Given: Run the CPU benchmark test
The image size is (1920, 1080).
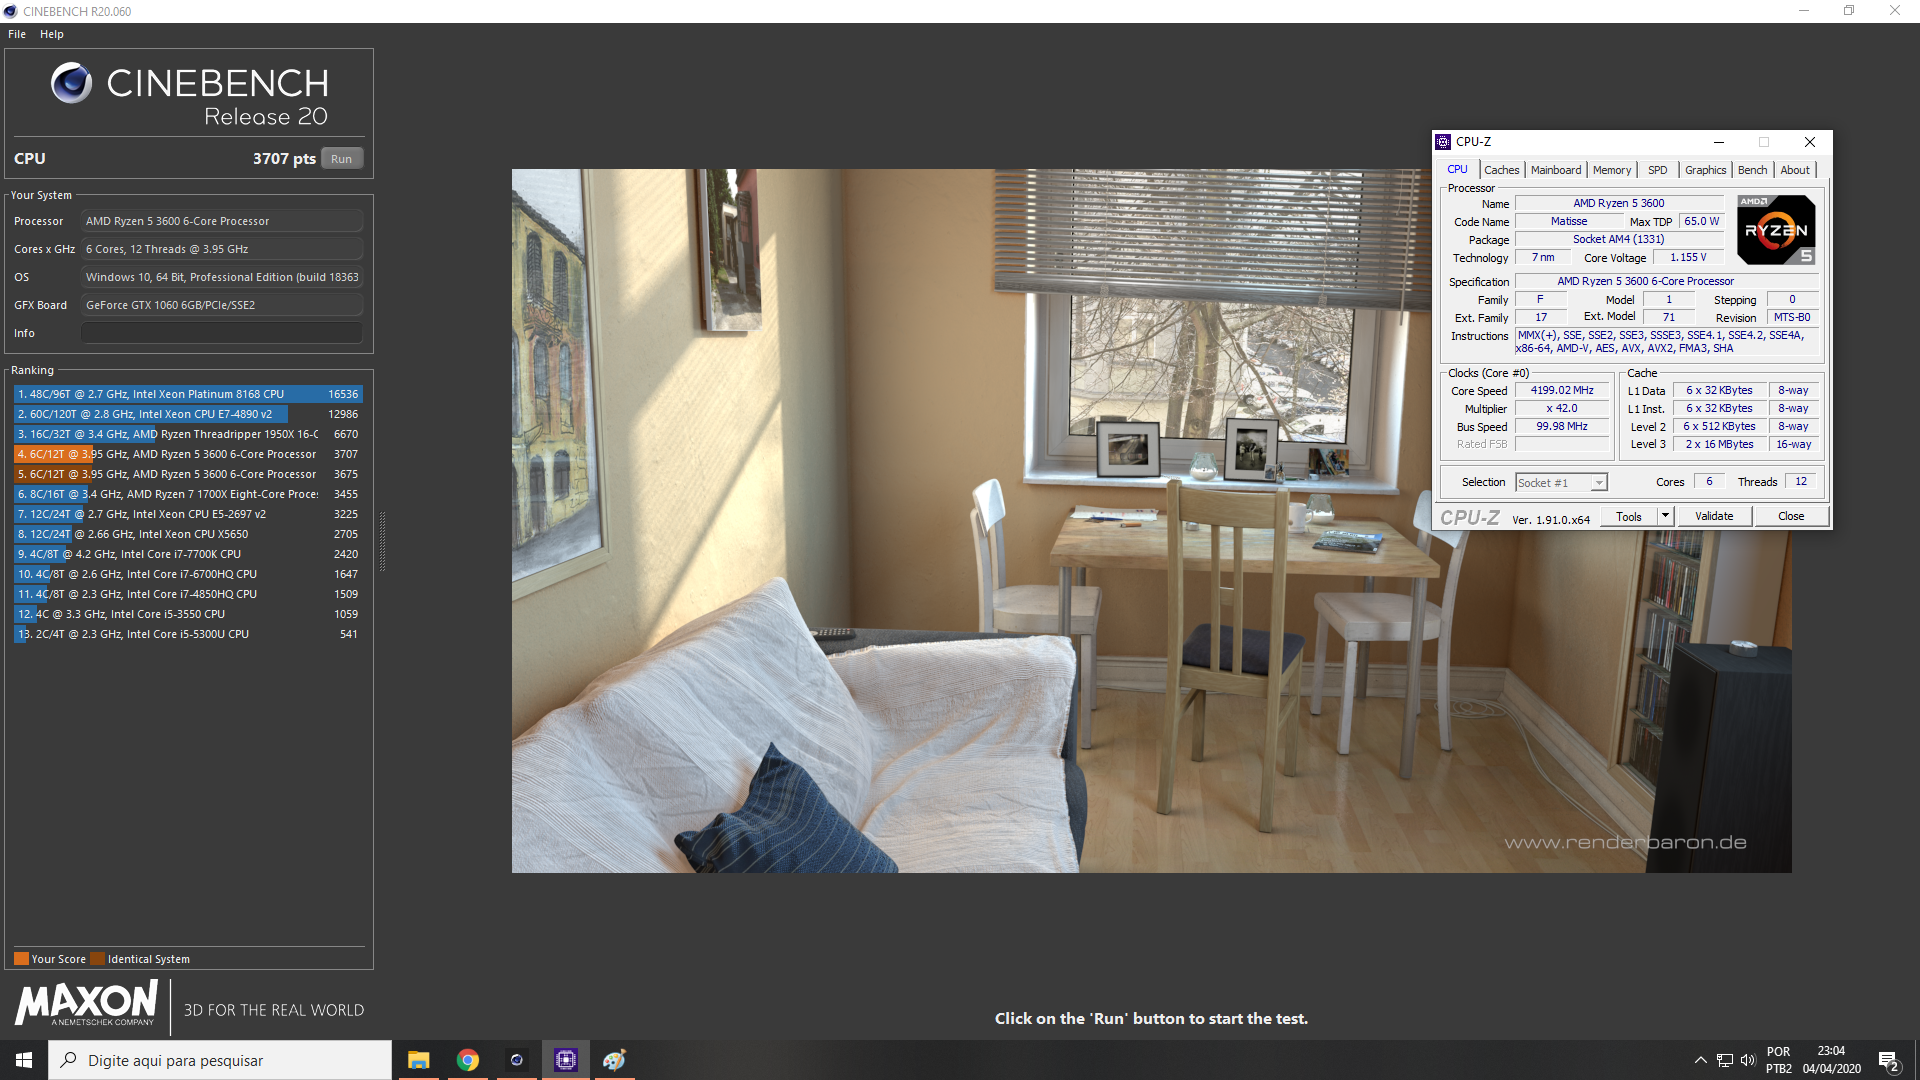Looking at the screenshot, I should click(342, 159).
